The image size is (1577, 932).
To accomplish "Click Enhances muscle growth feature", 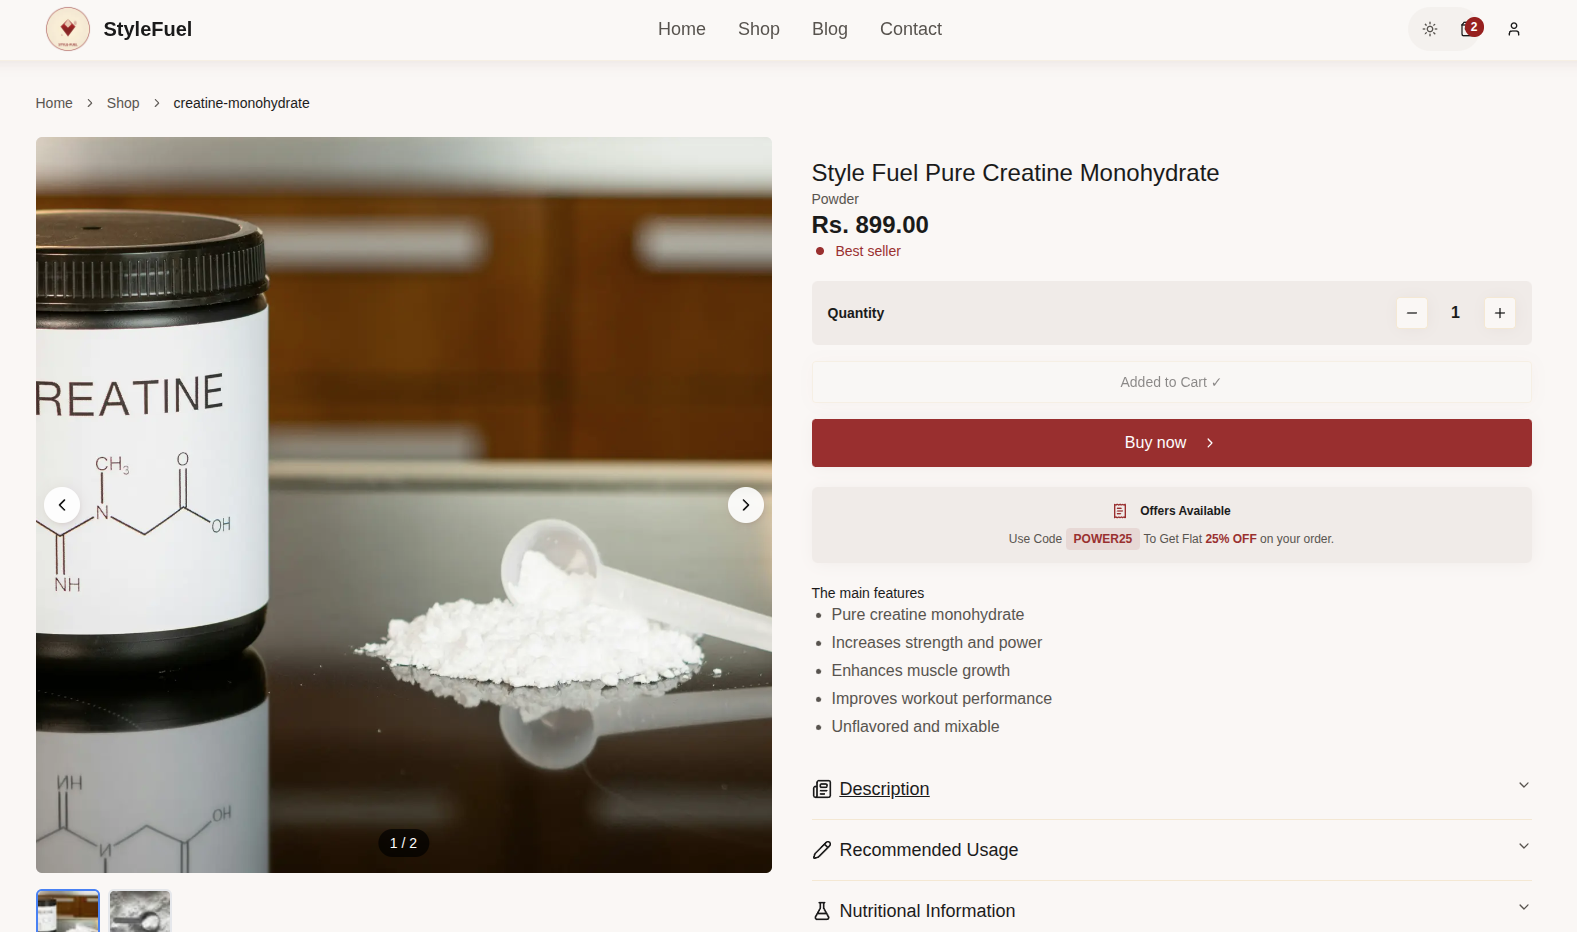I will click(921, 671).
